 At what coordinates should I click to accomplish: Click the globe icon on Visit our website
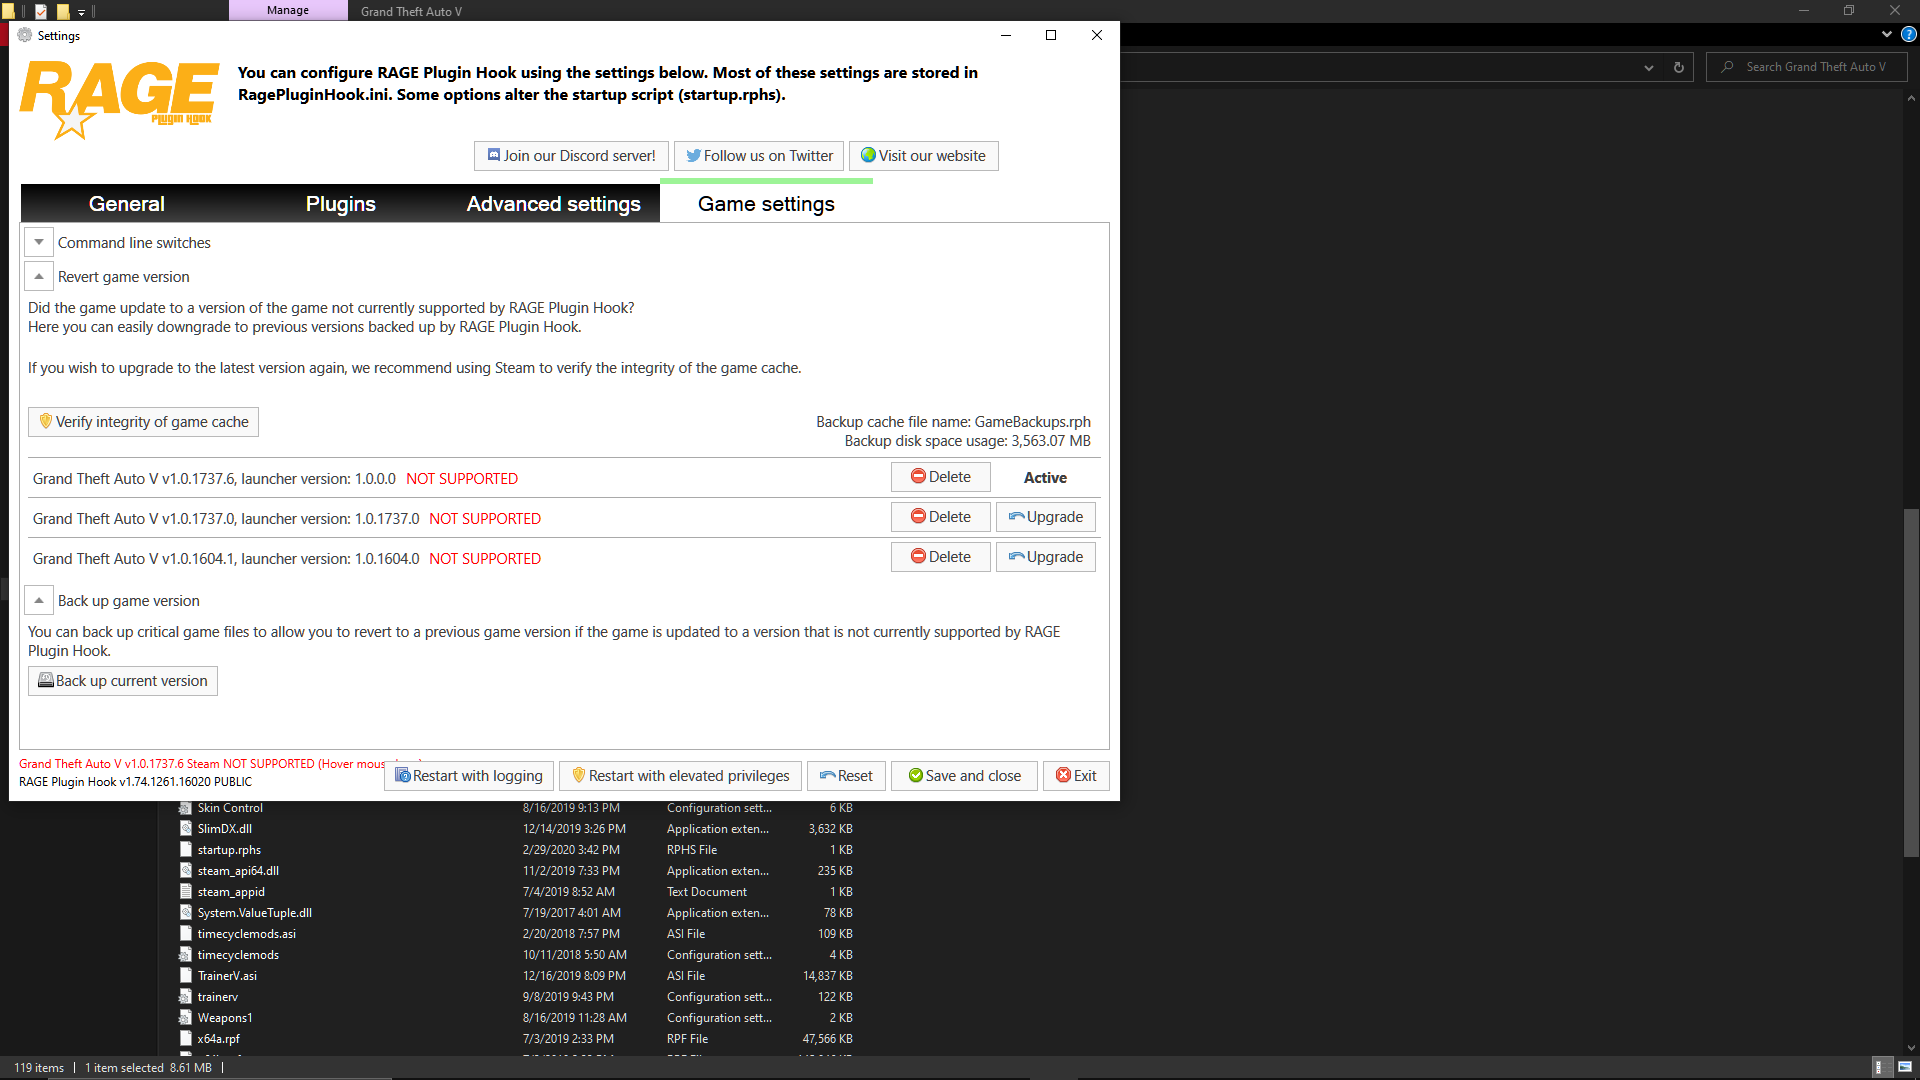[x=868, y=155]
